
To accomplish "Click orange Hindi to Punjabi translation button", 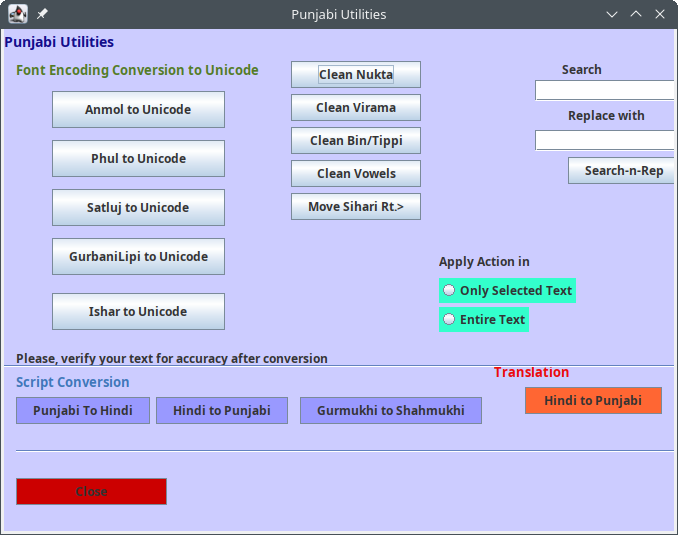I will tap(593, 400).
